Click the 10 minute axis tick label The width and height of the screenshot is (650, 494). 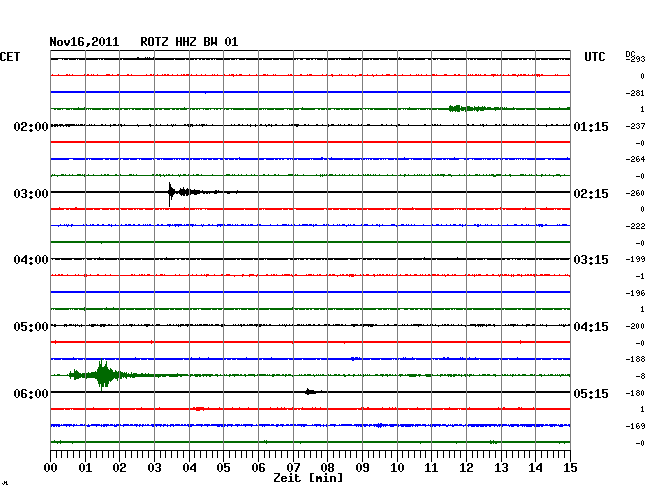pyautogui.click(x=397, y=467)
